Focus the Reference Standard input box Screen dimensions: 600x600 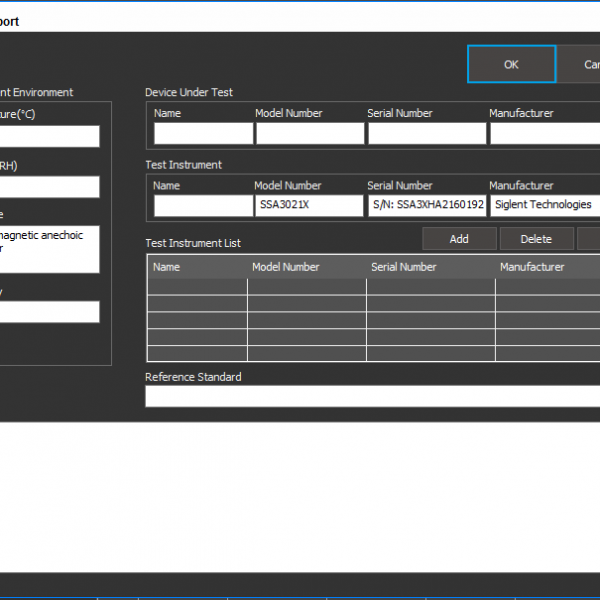coord(372,396)
